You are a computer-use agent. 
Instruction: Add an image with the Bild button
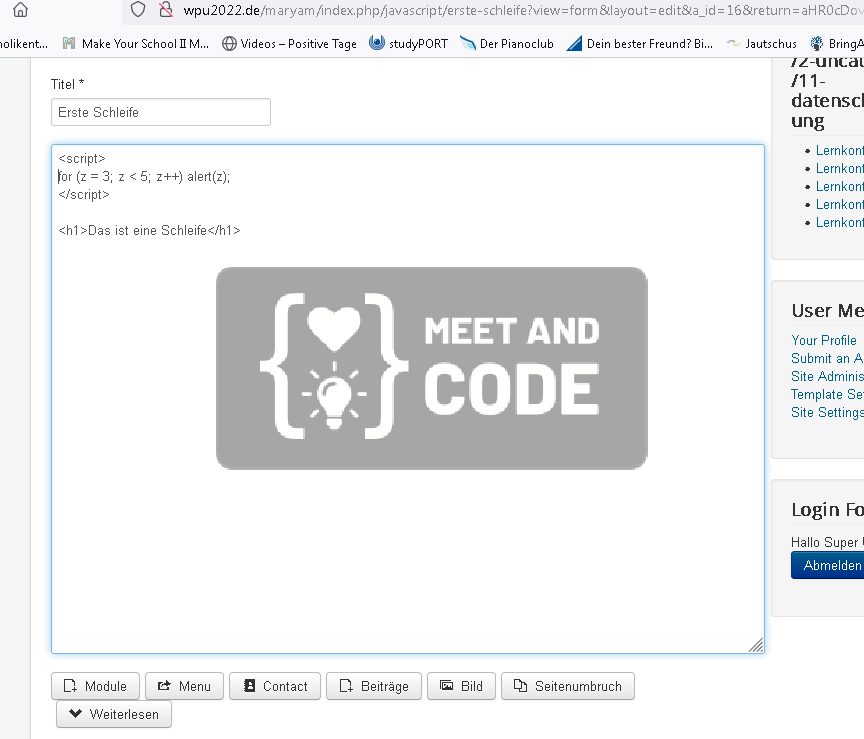coord(462,686)
